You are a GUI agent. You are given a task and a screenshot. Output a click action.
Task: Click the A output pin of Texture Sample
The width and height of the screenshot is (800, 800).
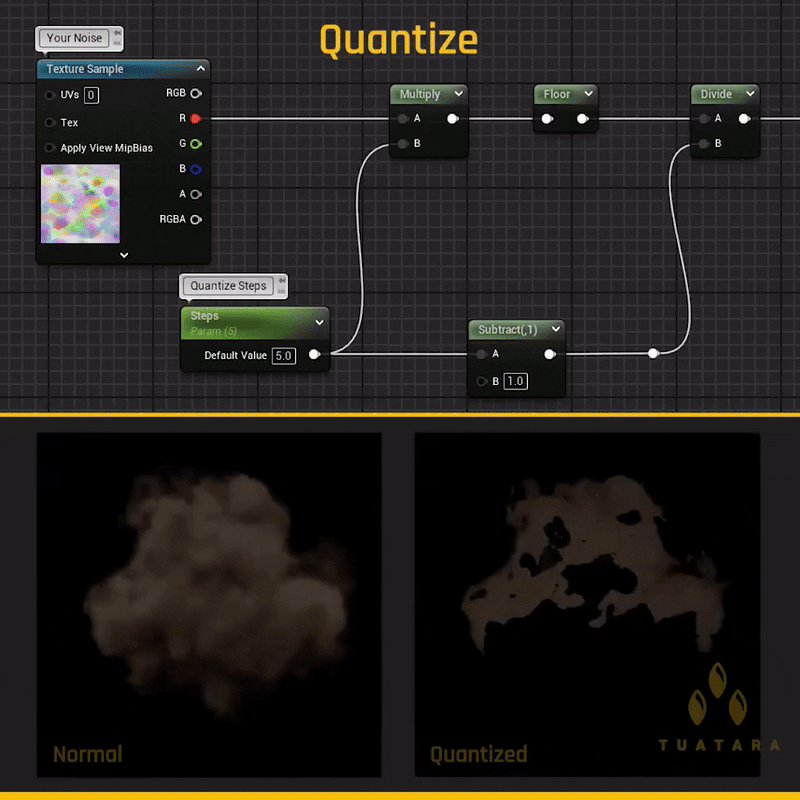tap(196, 194)
